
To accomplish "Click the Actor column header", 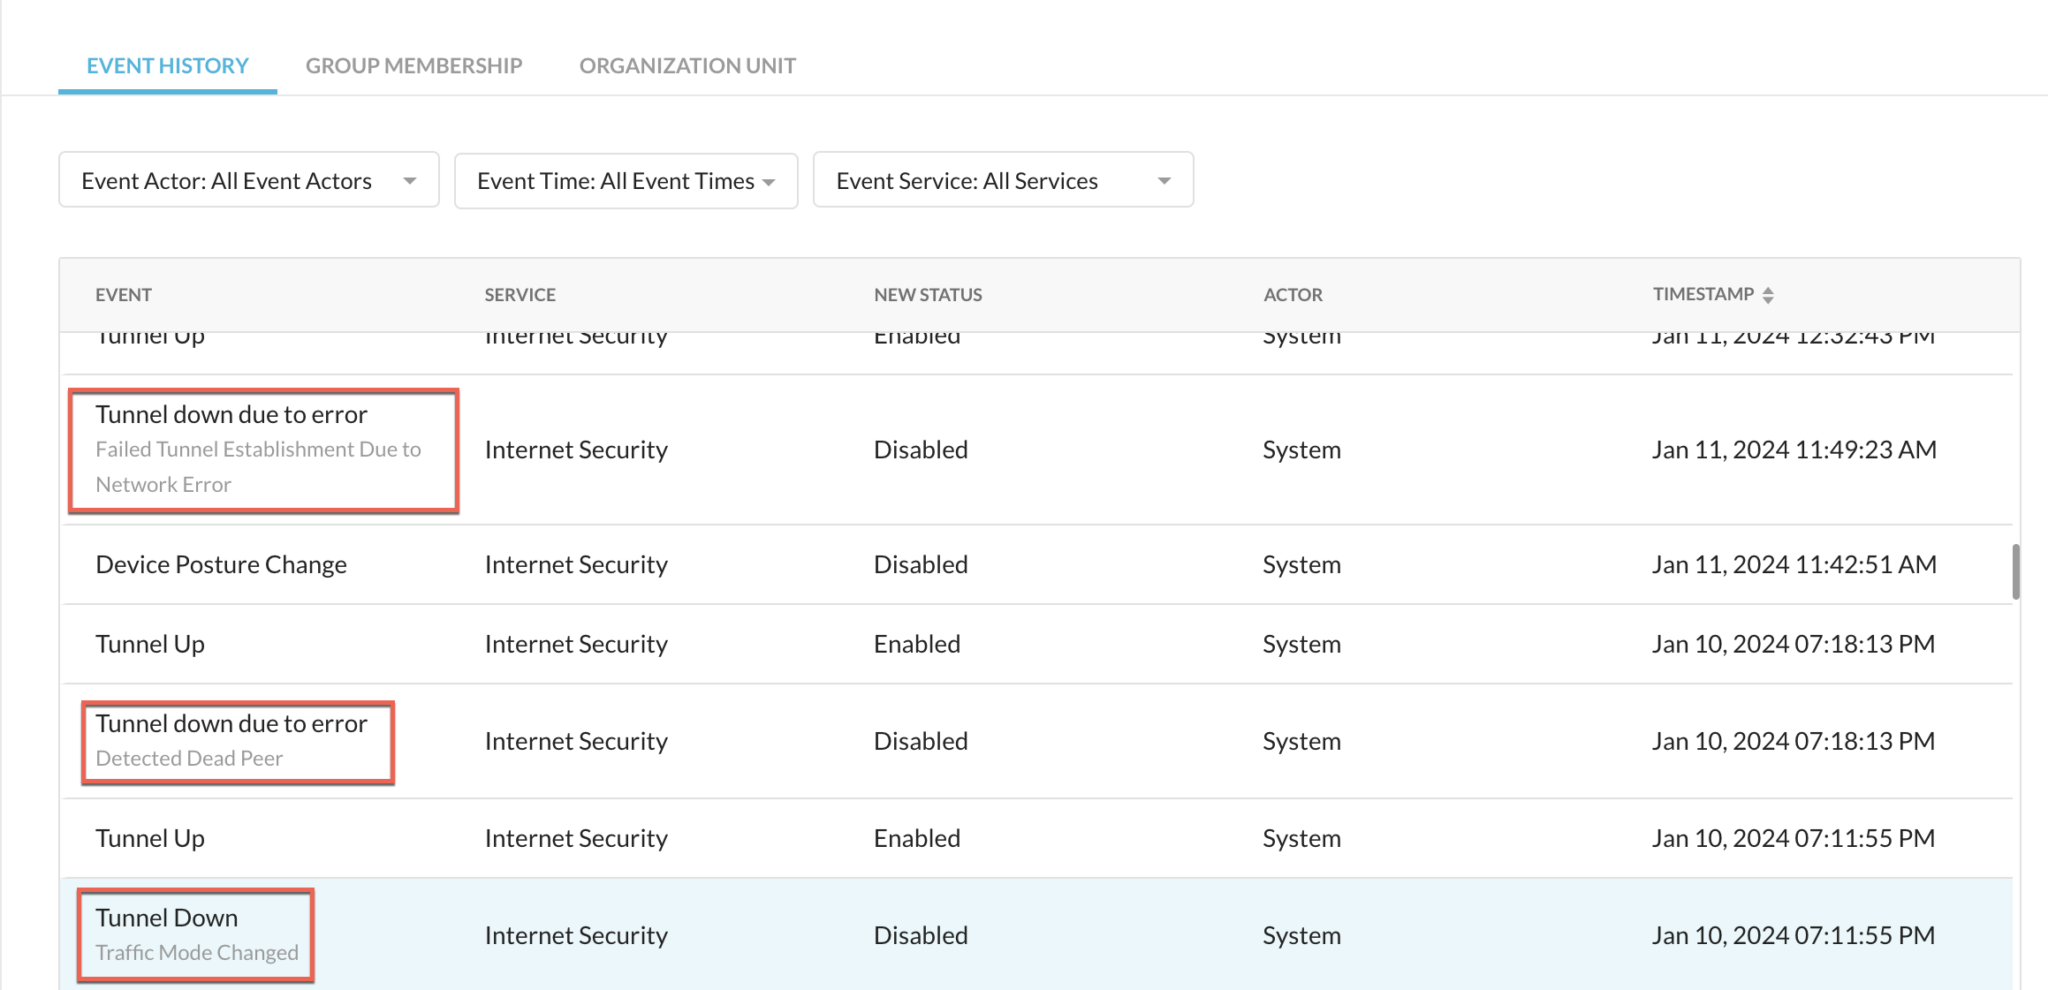I will [1293, 294].
